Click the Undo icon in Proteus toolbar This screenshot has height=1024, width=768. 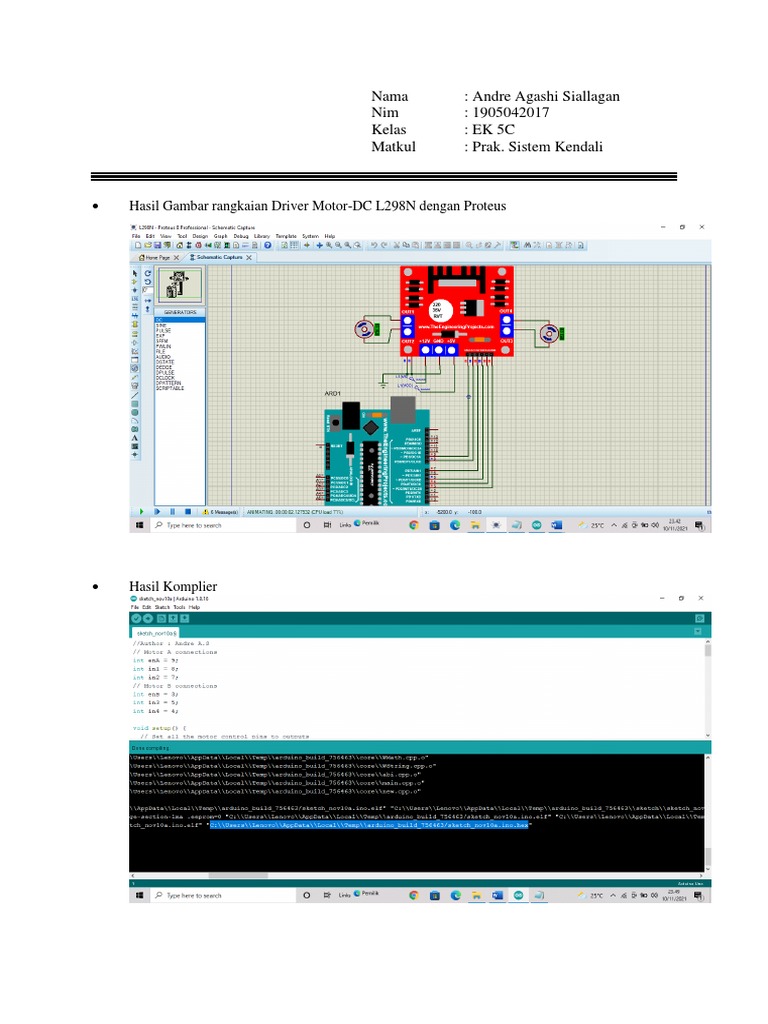(374, 246)
